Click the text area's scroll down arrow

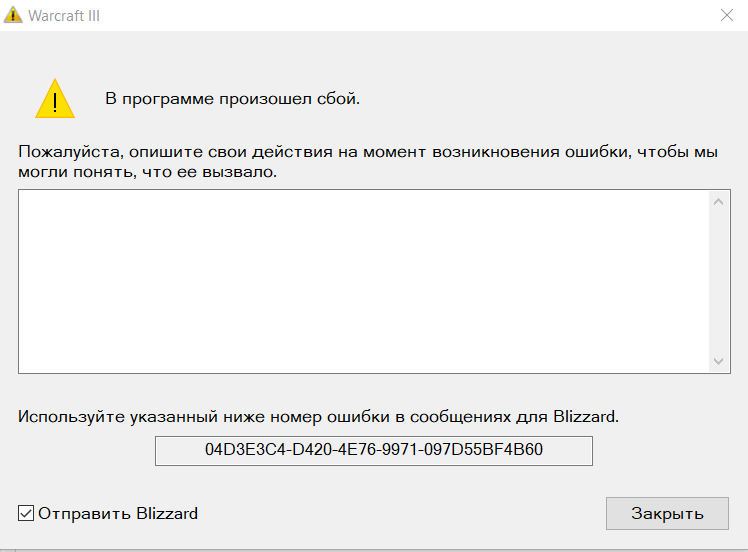click(718, 360)
